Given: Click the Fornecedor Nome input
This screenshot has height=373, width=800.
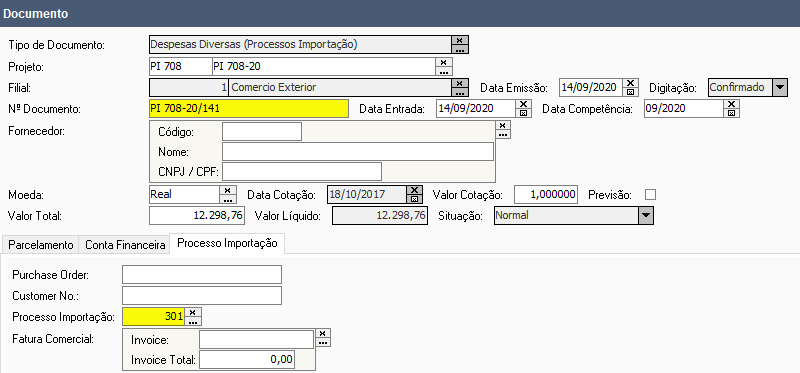Looking at the screenshot, I should pyautogui.click(x=358, y=152).
